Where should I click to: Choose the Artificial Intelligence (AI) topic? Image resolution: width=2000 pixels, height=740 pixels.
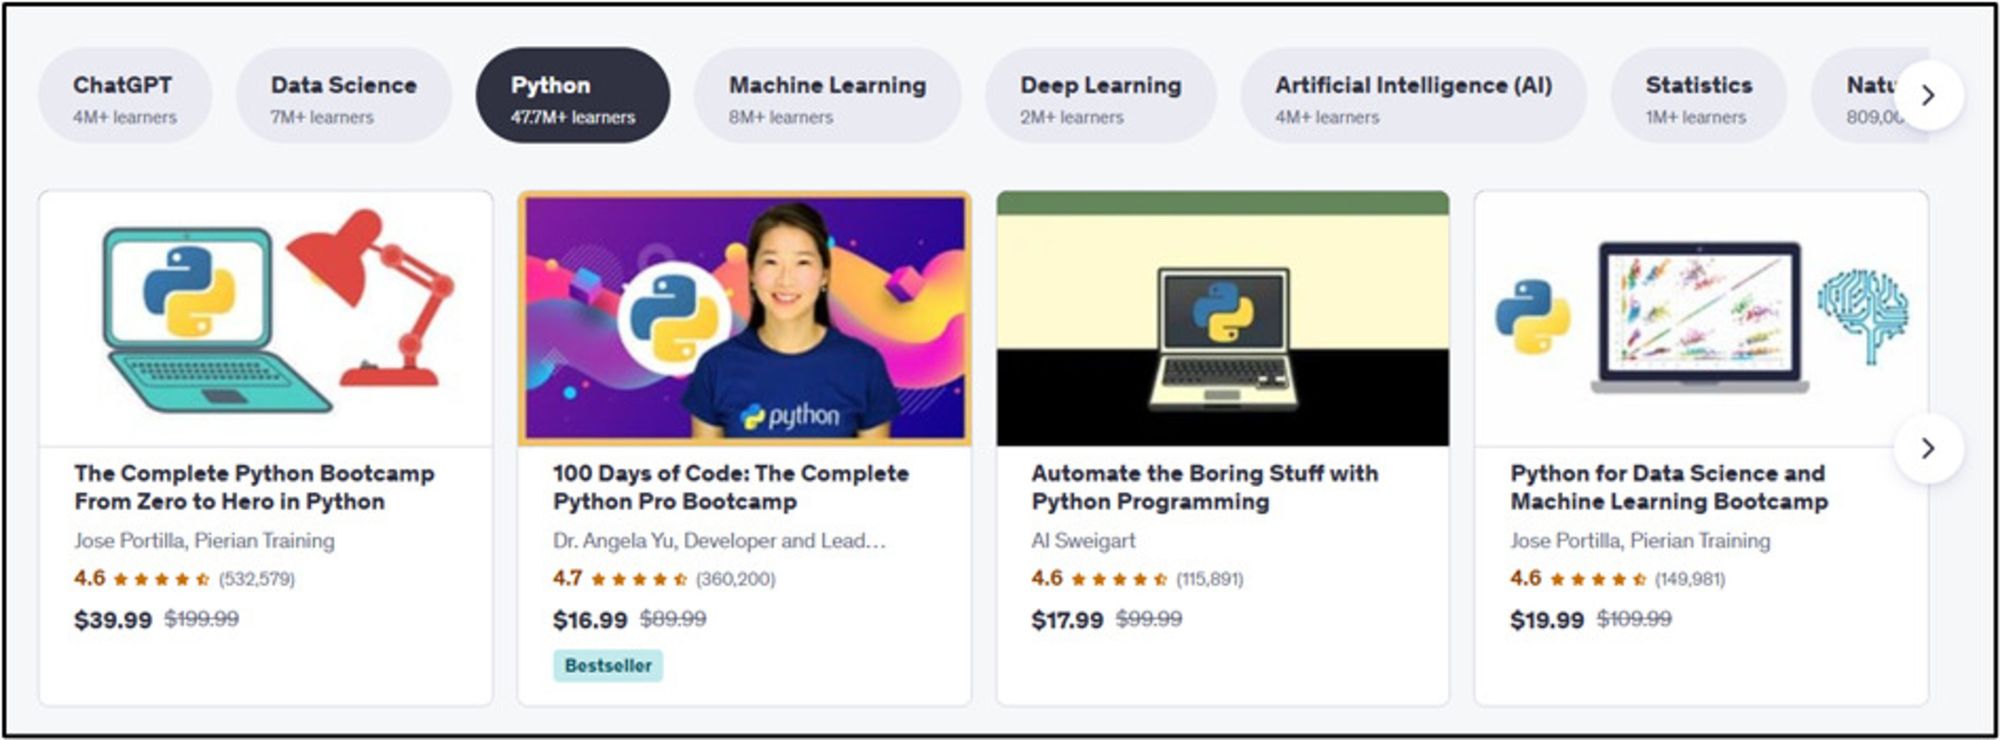tap(1414, 95)
